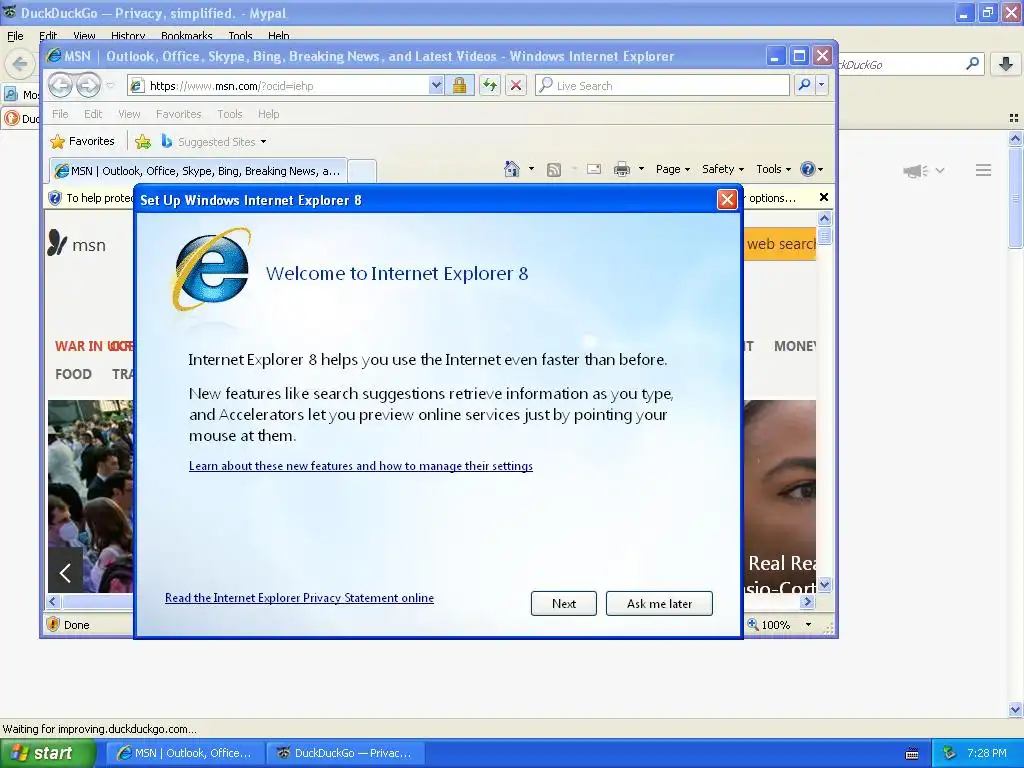Open the IE Favorites menu
1024x768 pixels.
(178, 114)
